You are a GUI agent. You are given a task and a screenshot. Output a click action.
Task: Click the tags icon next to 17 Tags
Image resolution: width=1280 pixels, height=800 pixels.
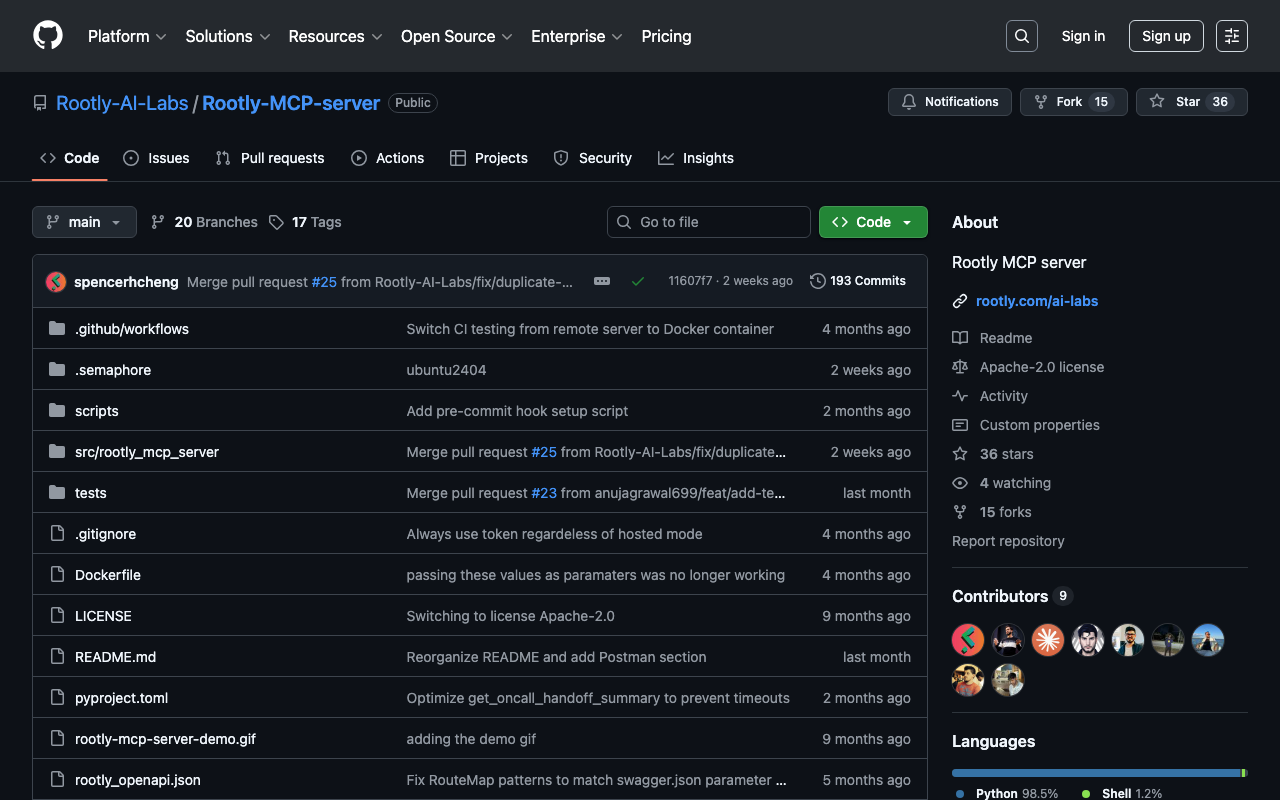coord(277,222)
